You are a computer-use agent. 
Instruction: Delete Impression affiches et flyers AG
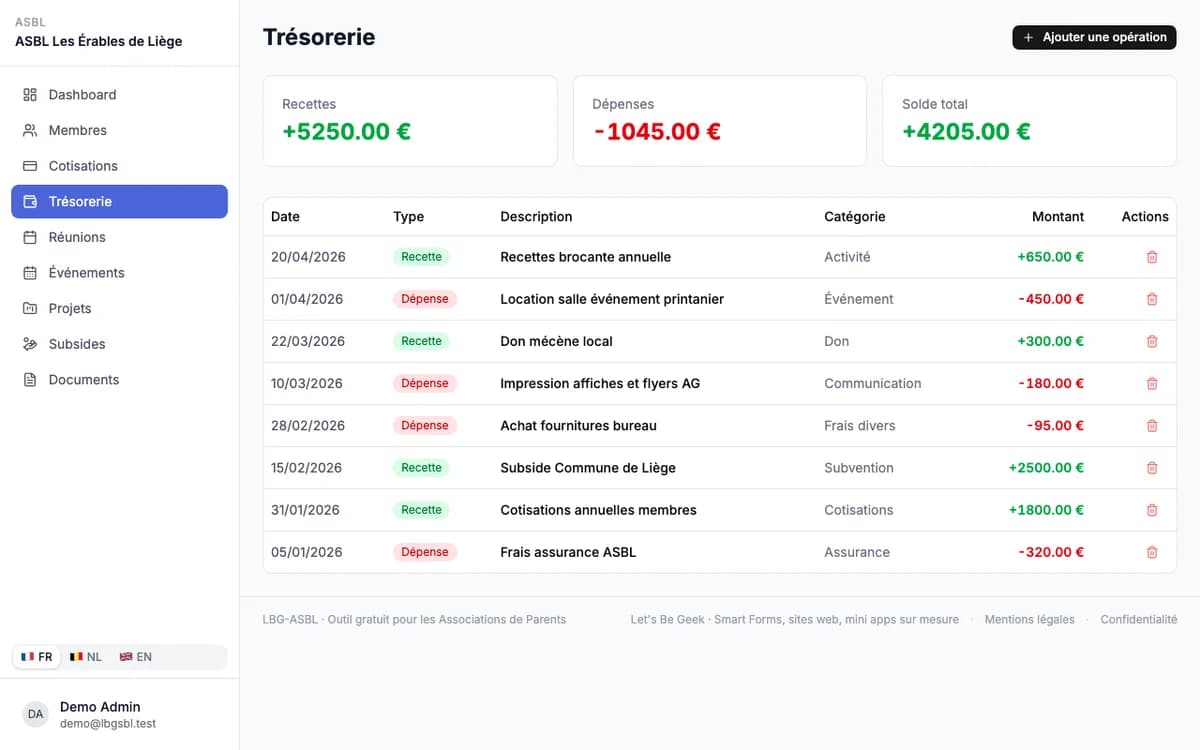(1152, 383)
